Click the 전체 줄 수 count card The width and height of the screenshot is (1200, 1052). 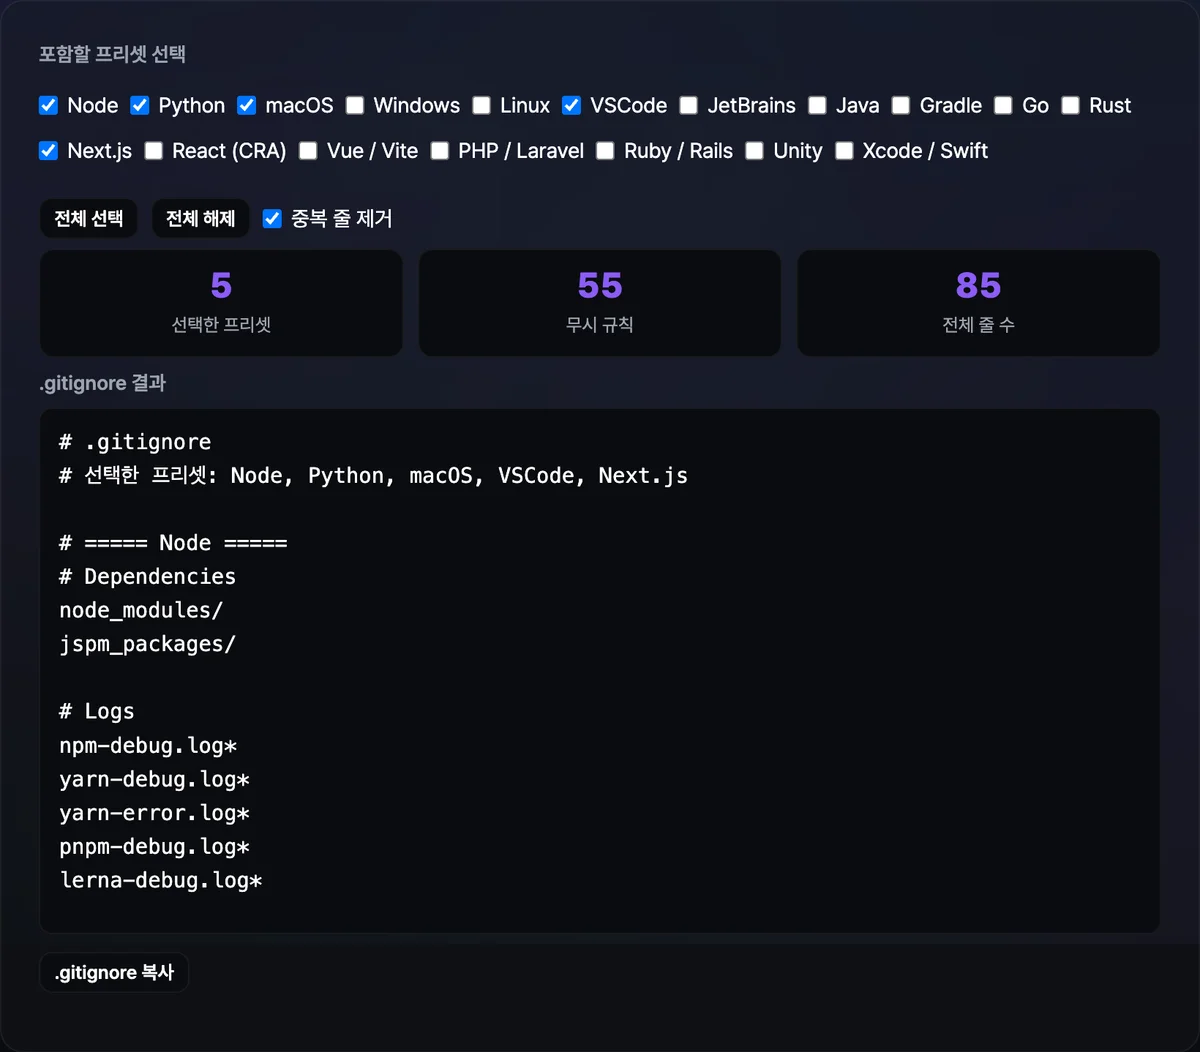[978, 303]
